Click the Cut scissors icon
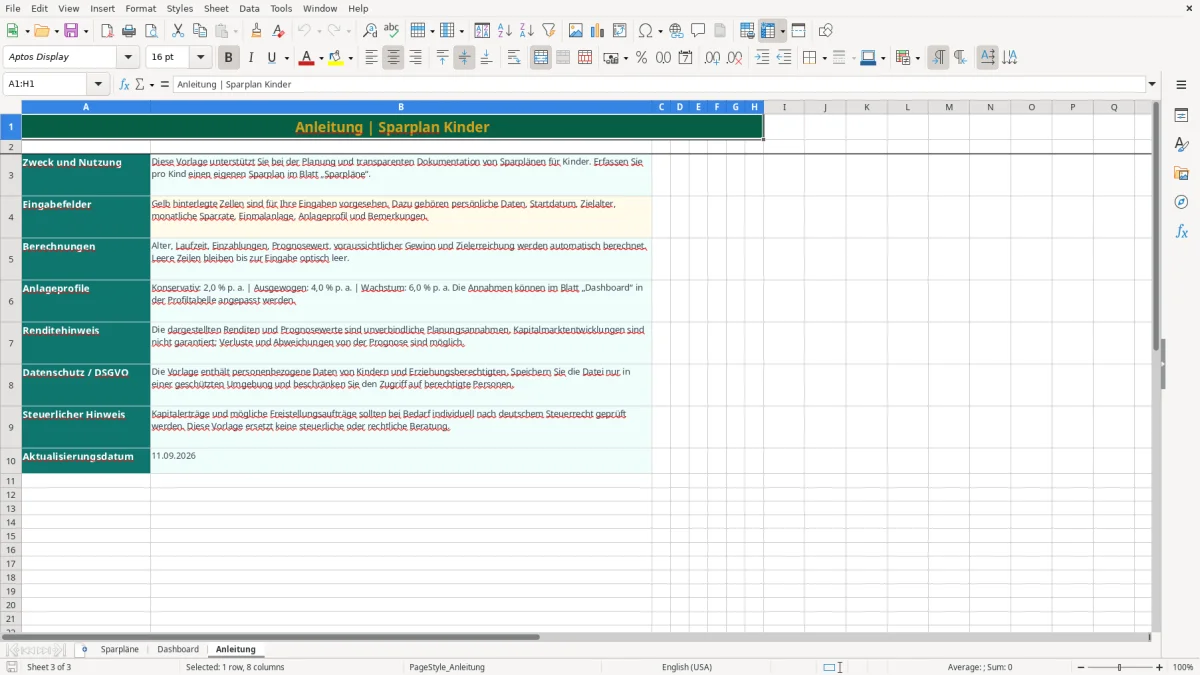The image size is (1200, 675). coord(178,31)
